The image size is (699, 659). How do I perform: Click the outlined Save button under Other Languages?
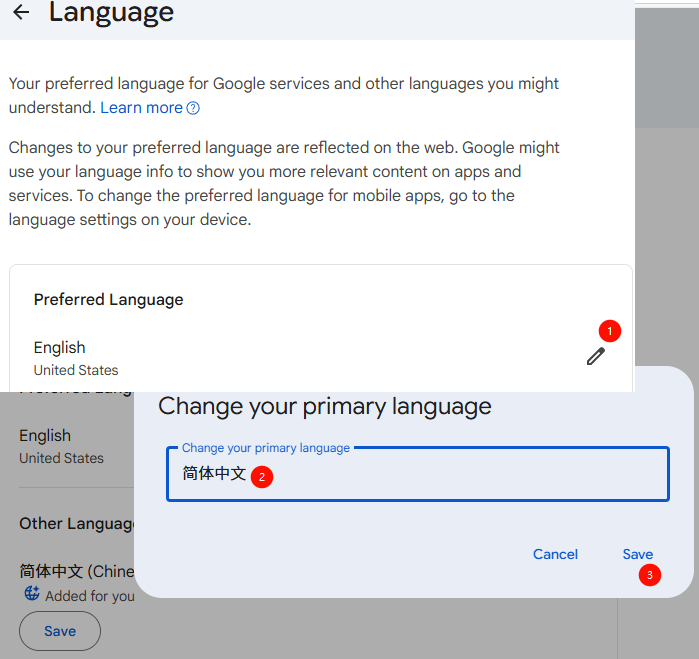(60, 631)
